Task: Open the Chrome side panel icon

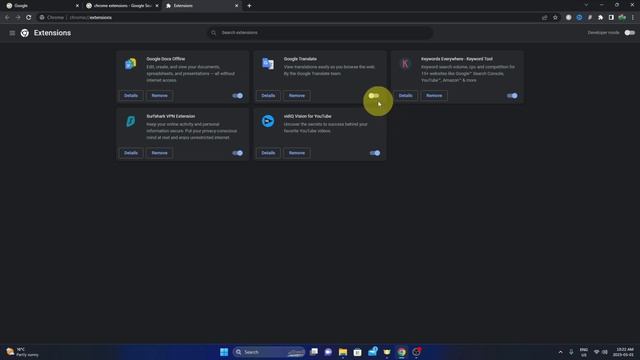Action: pos(611,18)
